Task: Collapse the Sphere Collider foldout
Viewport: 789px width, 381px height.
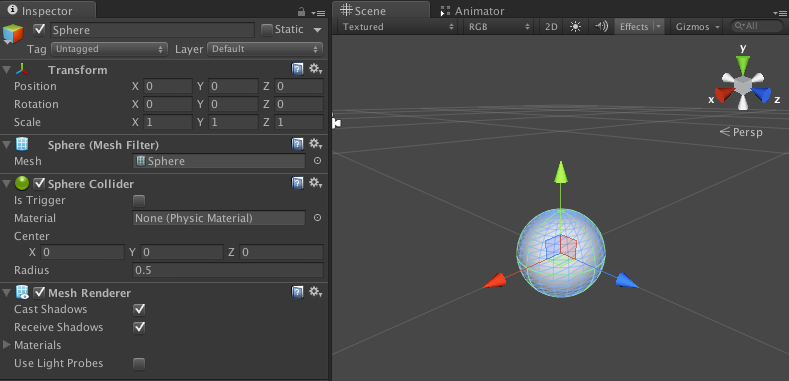Action: point(7,184)
